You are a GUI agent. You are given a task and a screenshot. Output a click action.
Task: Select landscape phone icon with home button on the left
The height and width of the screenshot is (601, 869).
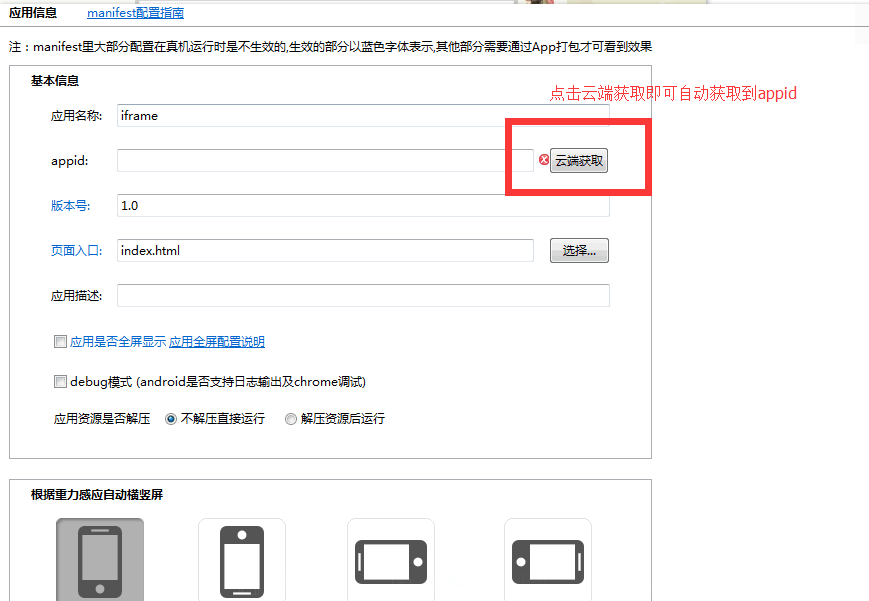click(548, 561)
